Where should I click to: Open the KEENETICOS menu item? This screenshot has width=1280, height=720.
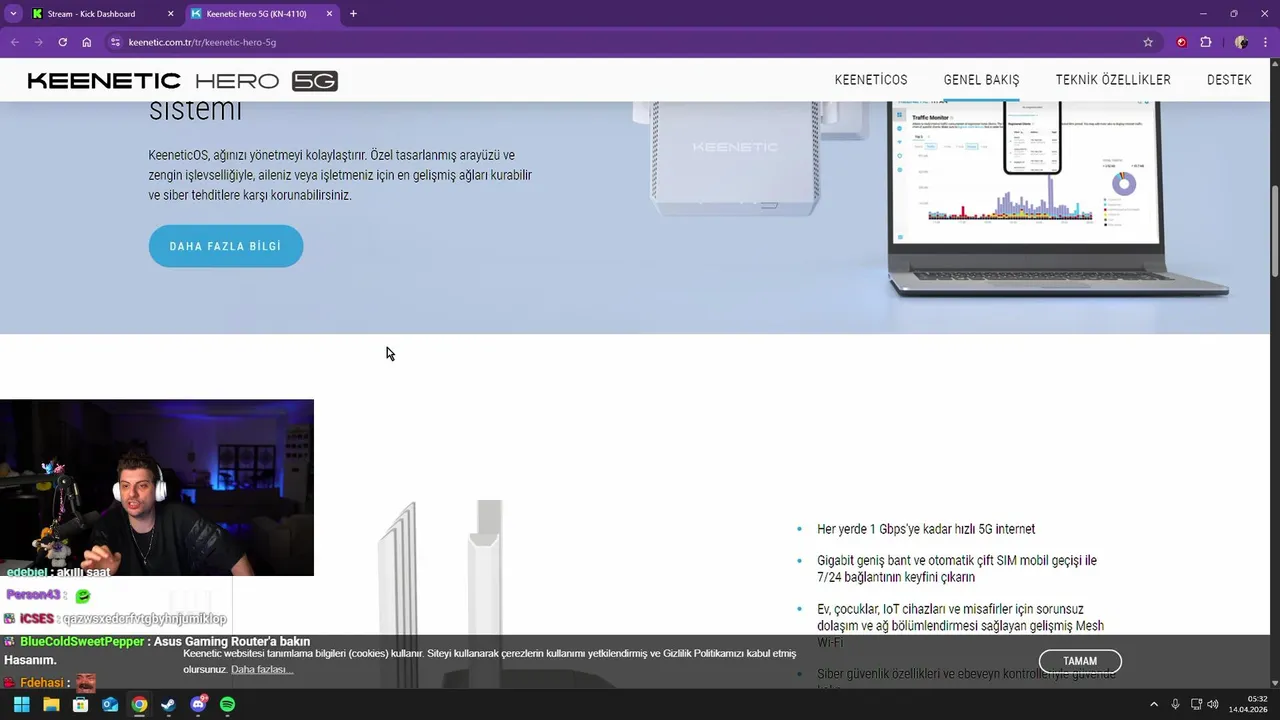pos(871,80)
